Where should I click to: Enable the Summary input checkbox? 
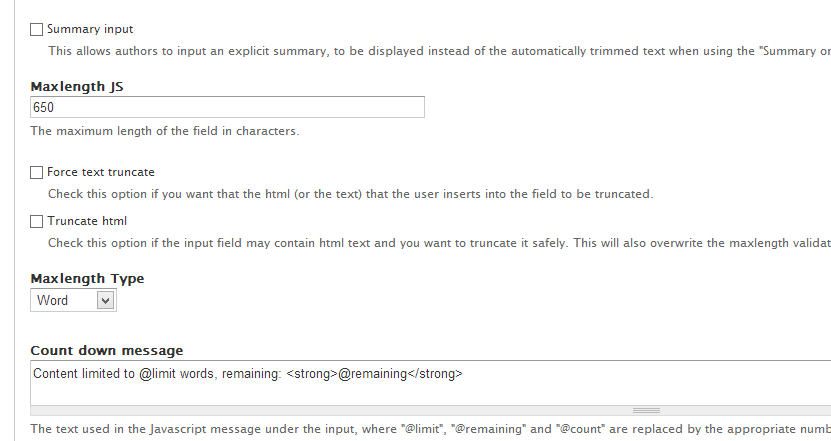point(37,30)
